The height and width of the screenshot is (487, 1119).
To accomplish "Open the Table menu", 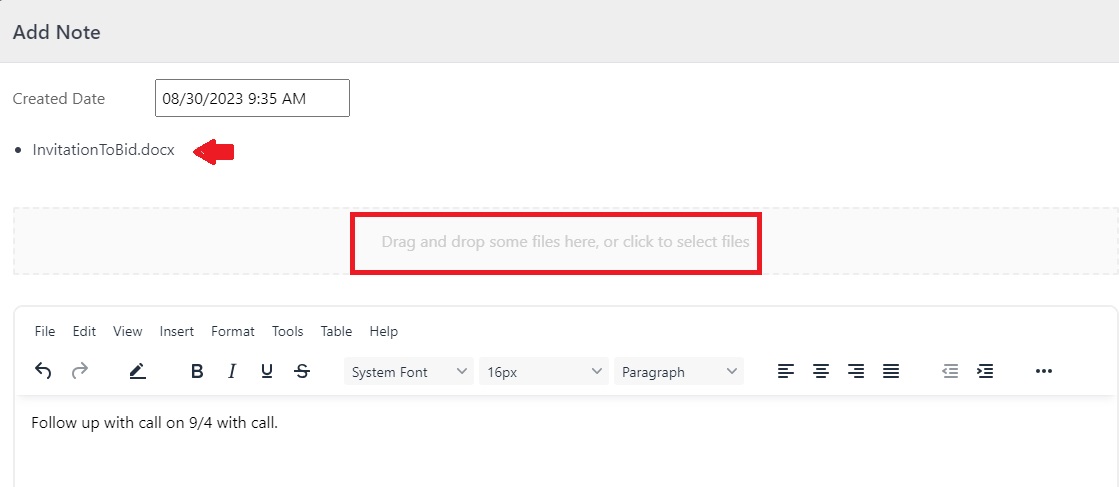I will click(x=336, y=331).
